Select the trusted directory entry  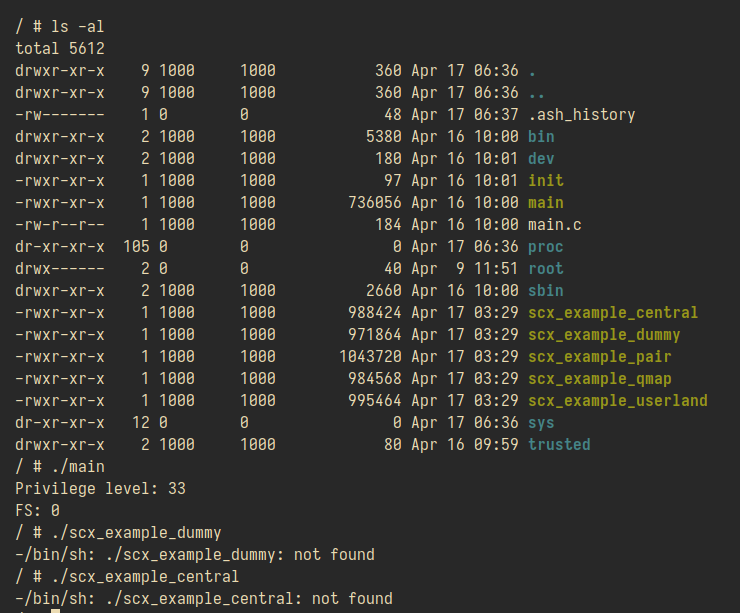pos(559,445)
